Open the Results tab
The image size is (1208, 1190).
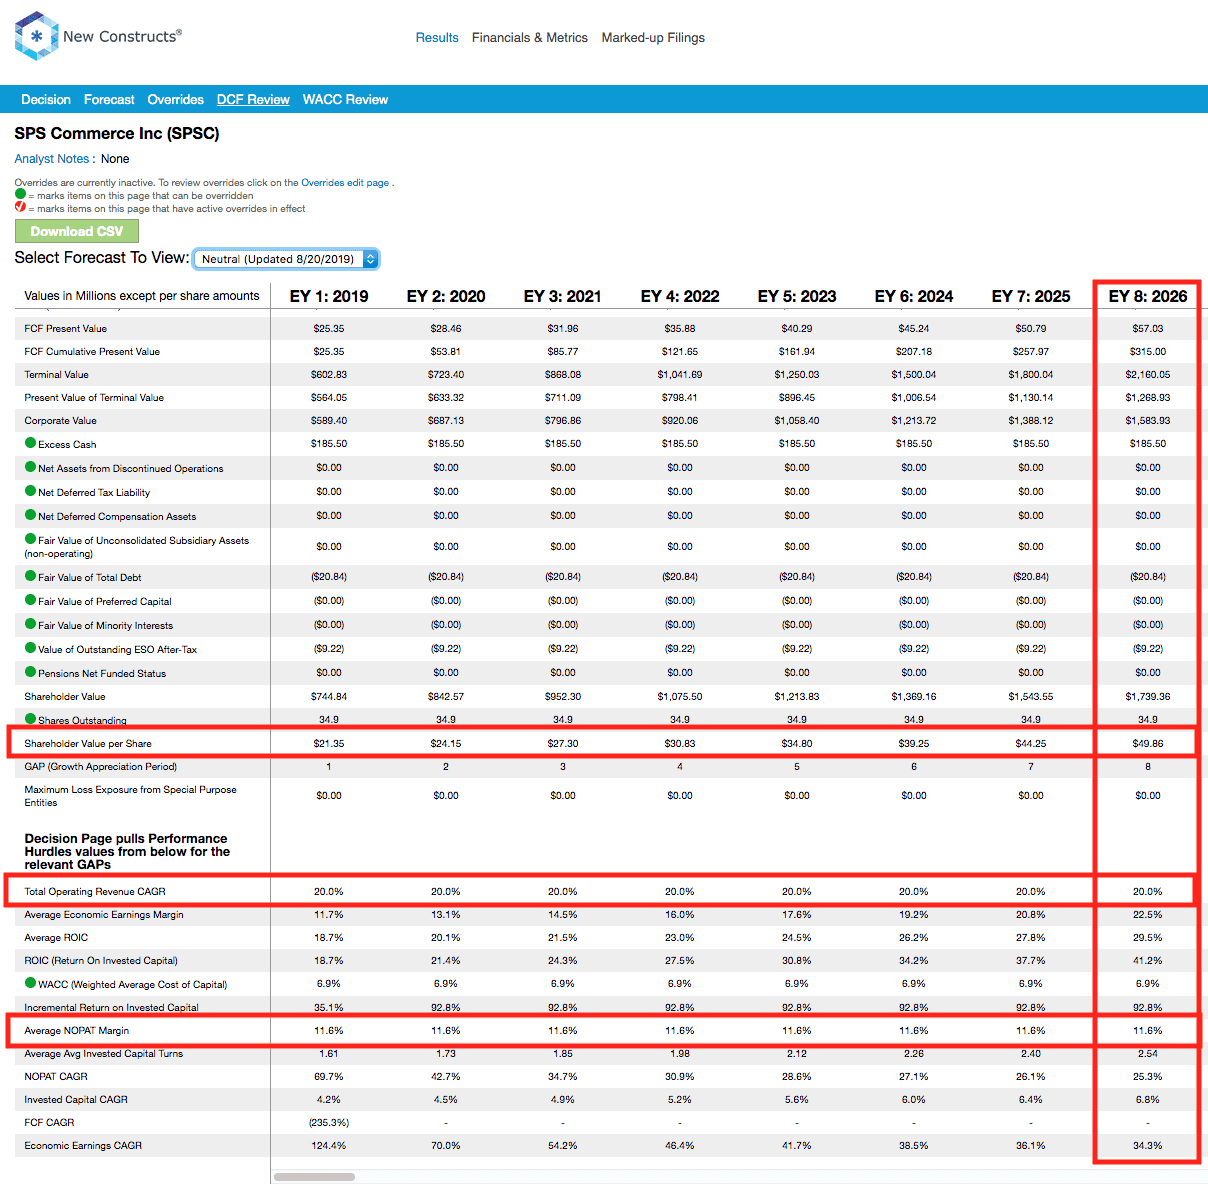(x=437, y=37)
